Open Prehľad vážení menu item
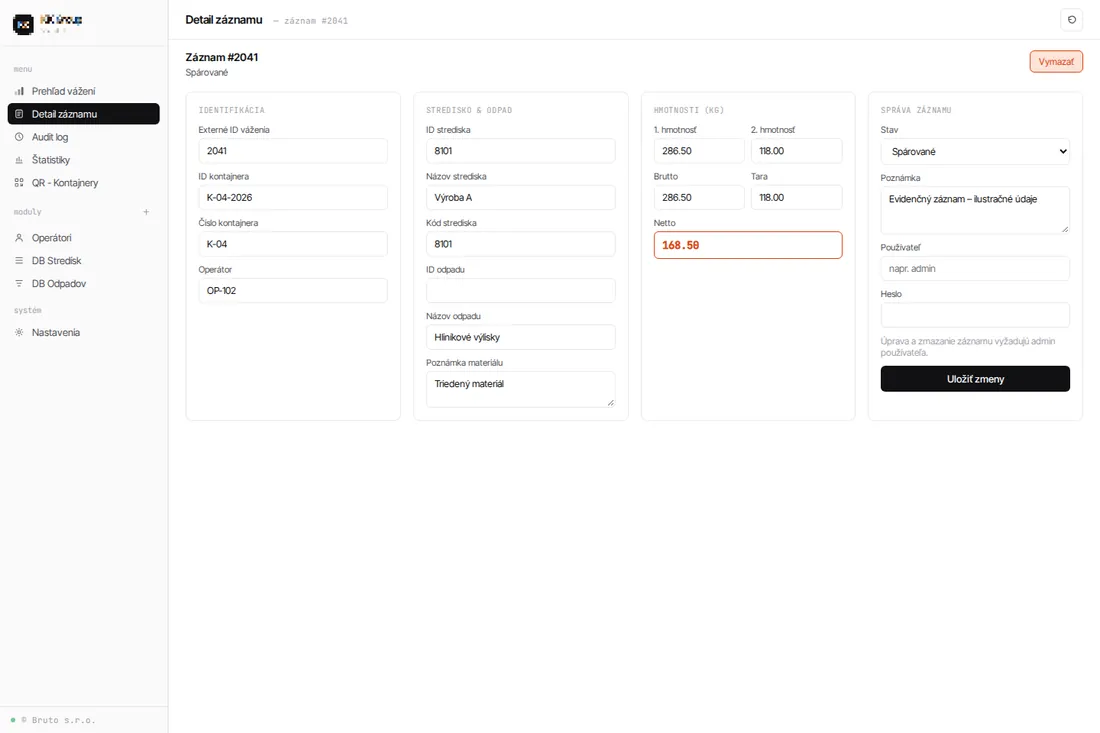 point(83,91)
